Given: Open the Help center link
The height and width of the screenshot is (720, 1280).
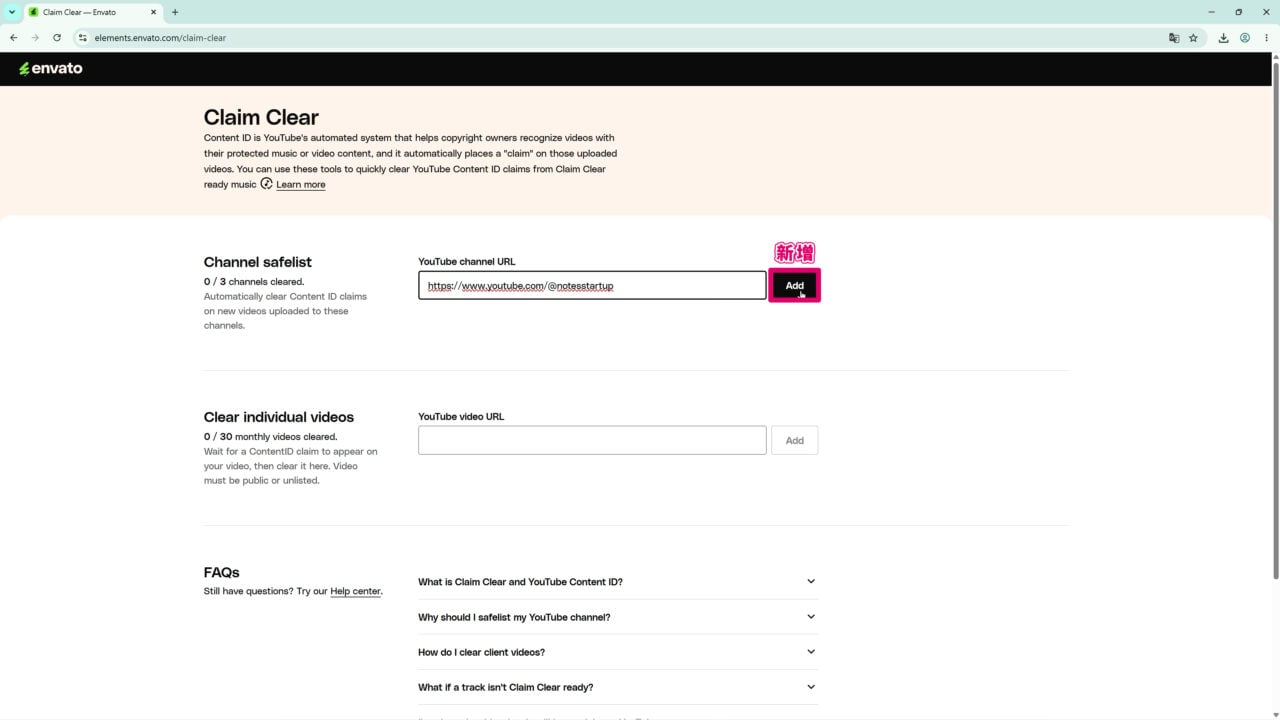Looking at the screenshot, I should pos(355,591).
